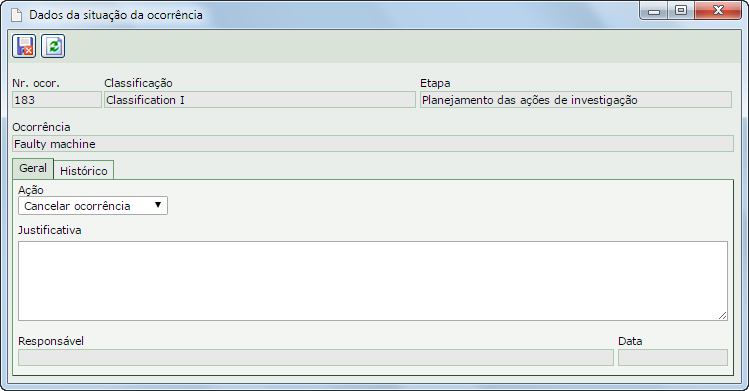Maximize the occurrence data window
Viewport: 749px width, 391px height.
pyautogui.click(x=681, y=11)
